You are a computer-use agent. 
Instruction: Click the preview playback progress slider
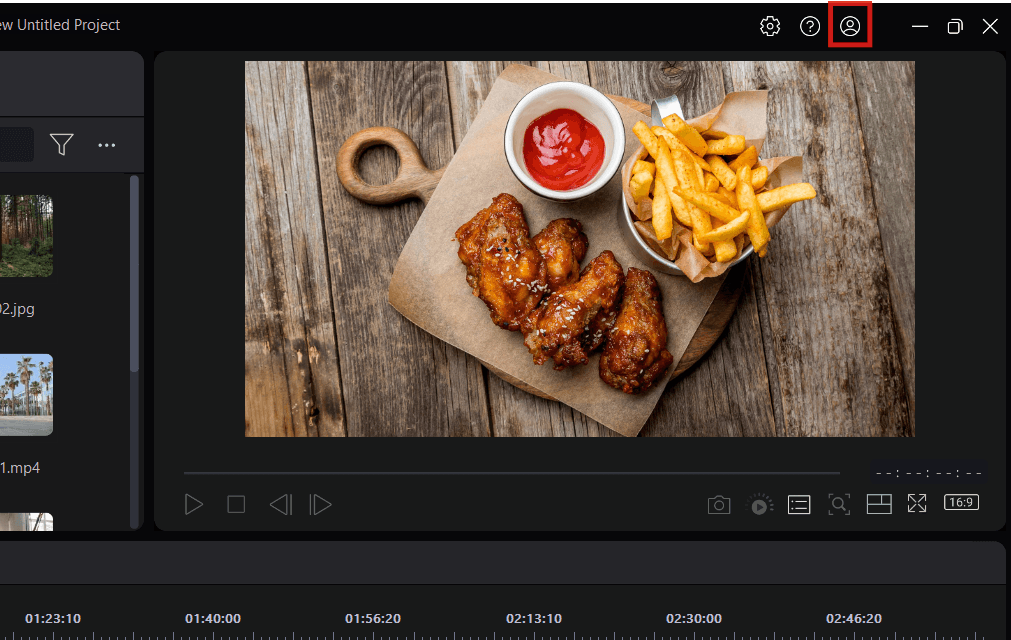[x=510, y=472]
